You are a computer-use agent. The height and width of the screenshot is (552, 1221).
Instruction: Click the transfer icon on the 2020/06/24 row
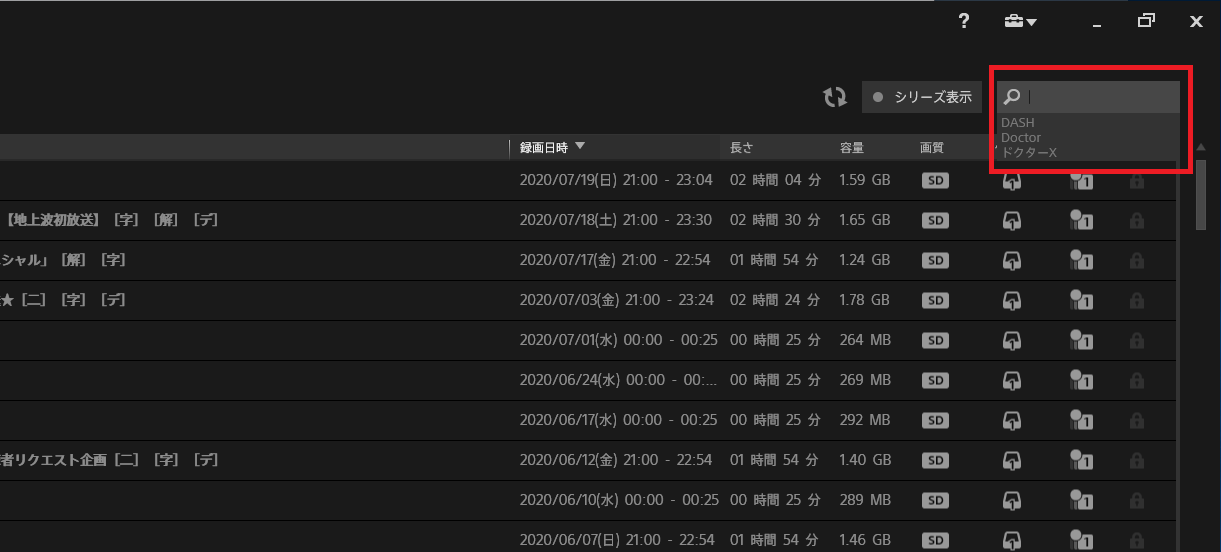point(1012,380)
